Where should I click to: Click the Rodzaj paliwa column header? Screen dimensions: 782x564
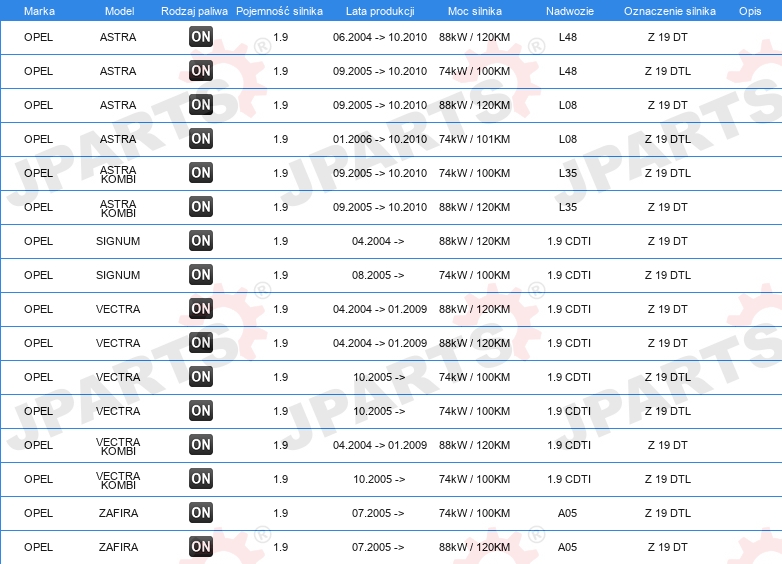pyautogui.click(x=195, y=11)
